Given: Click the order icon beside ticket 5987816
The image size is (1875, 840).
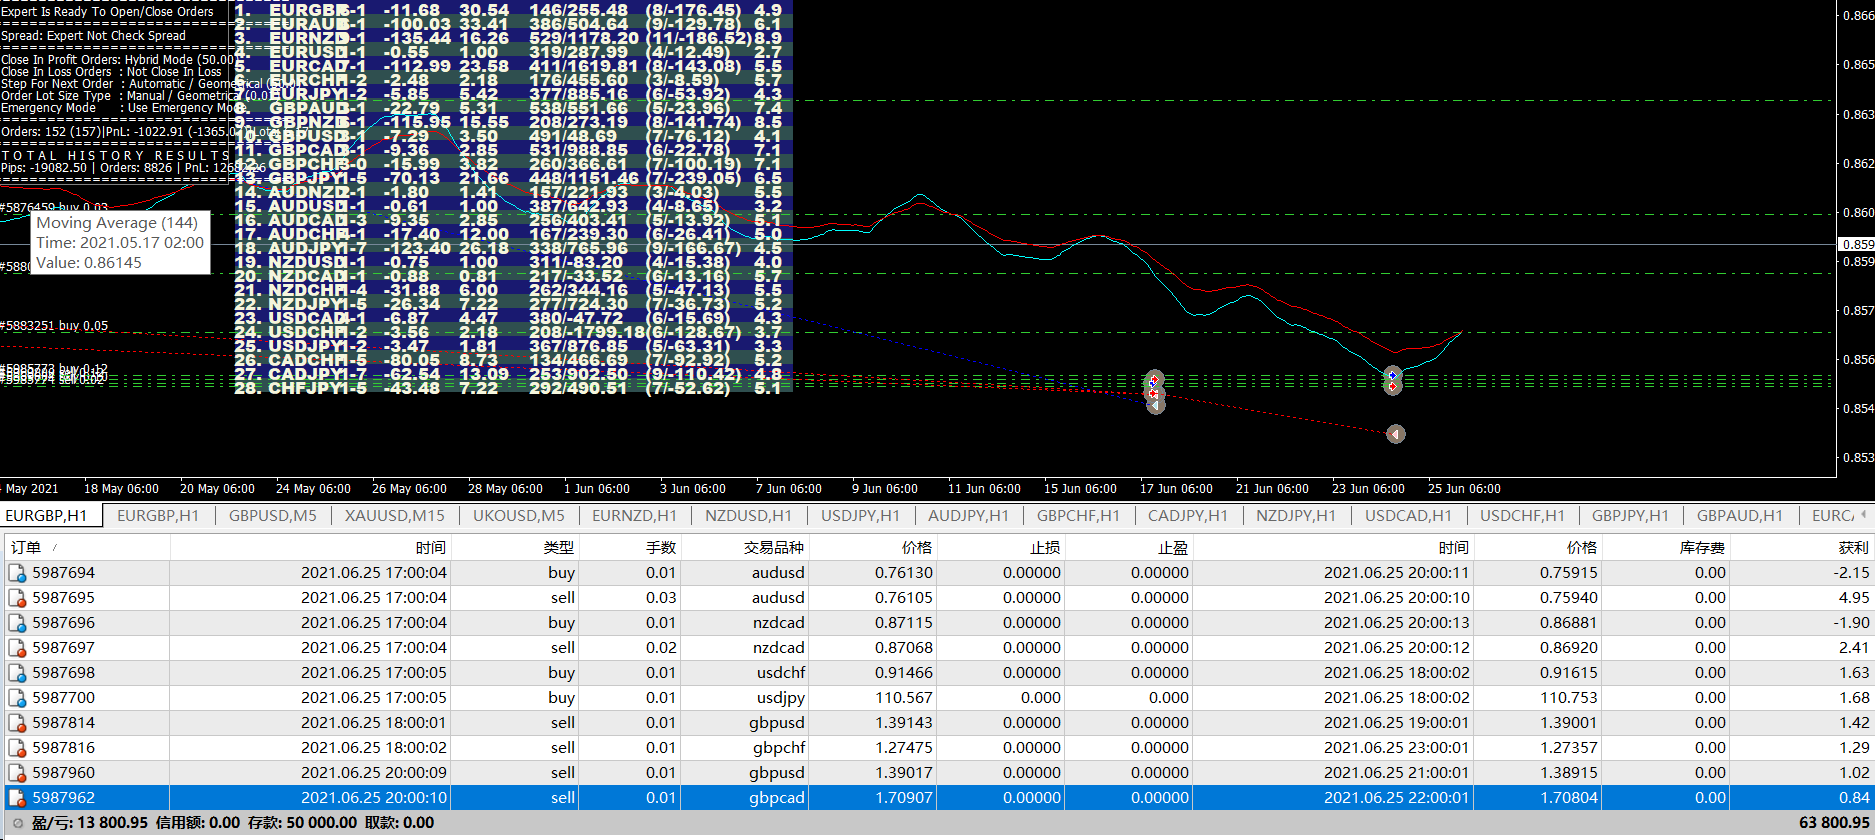Looking at the screenshot, I should point(17,748).
